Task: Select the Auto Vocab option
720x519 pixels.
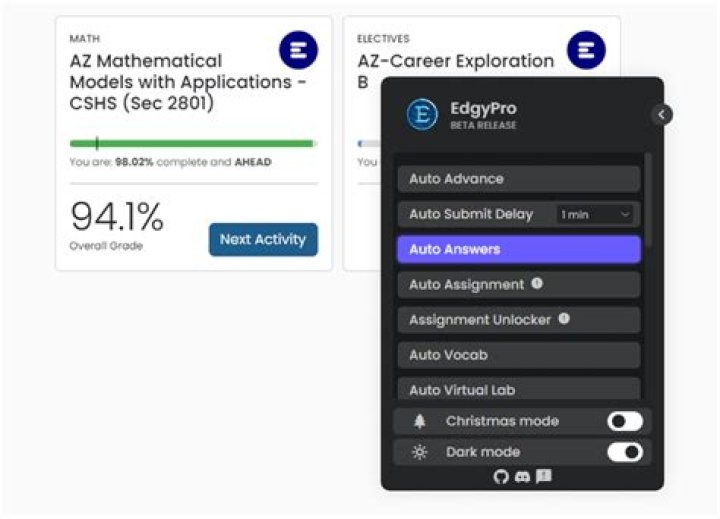Action: [x=518, y=355]
